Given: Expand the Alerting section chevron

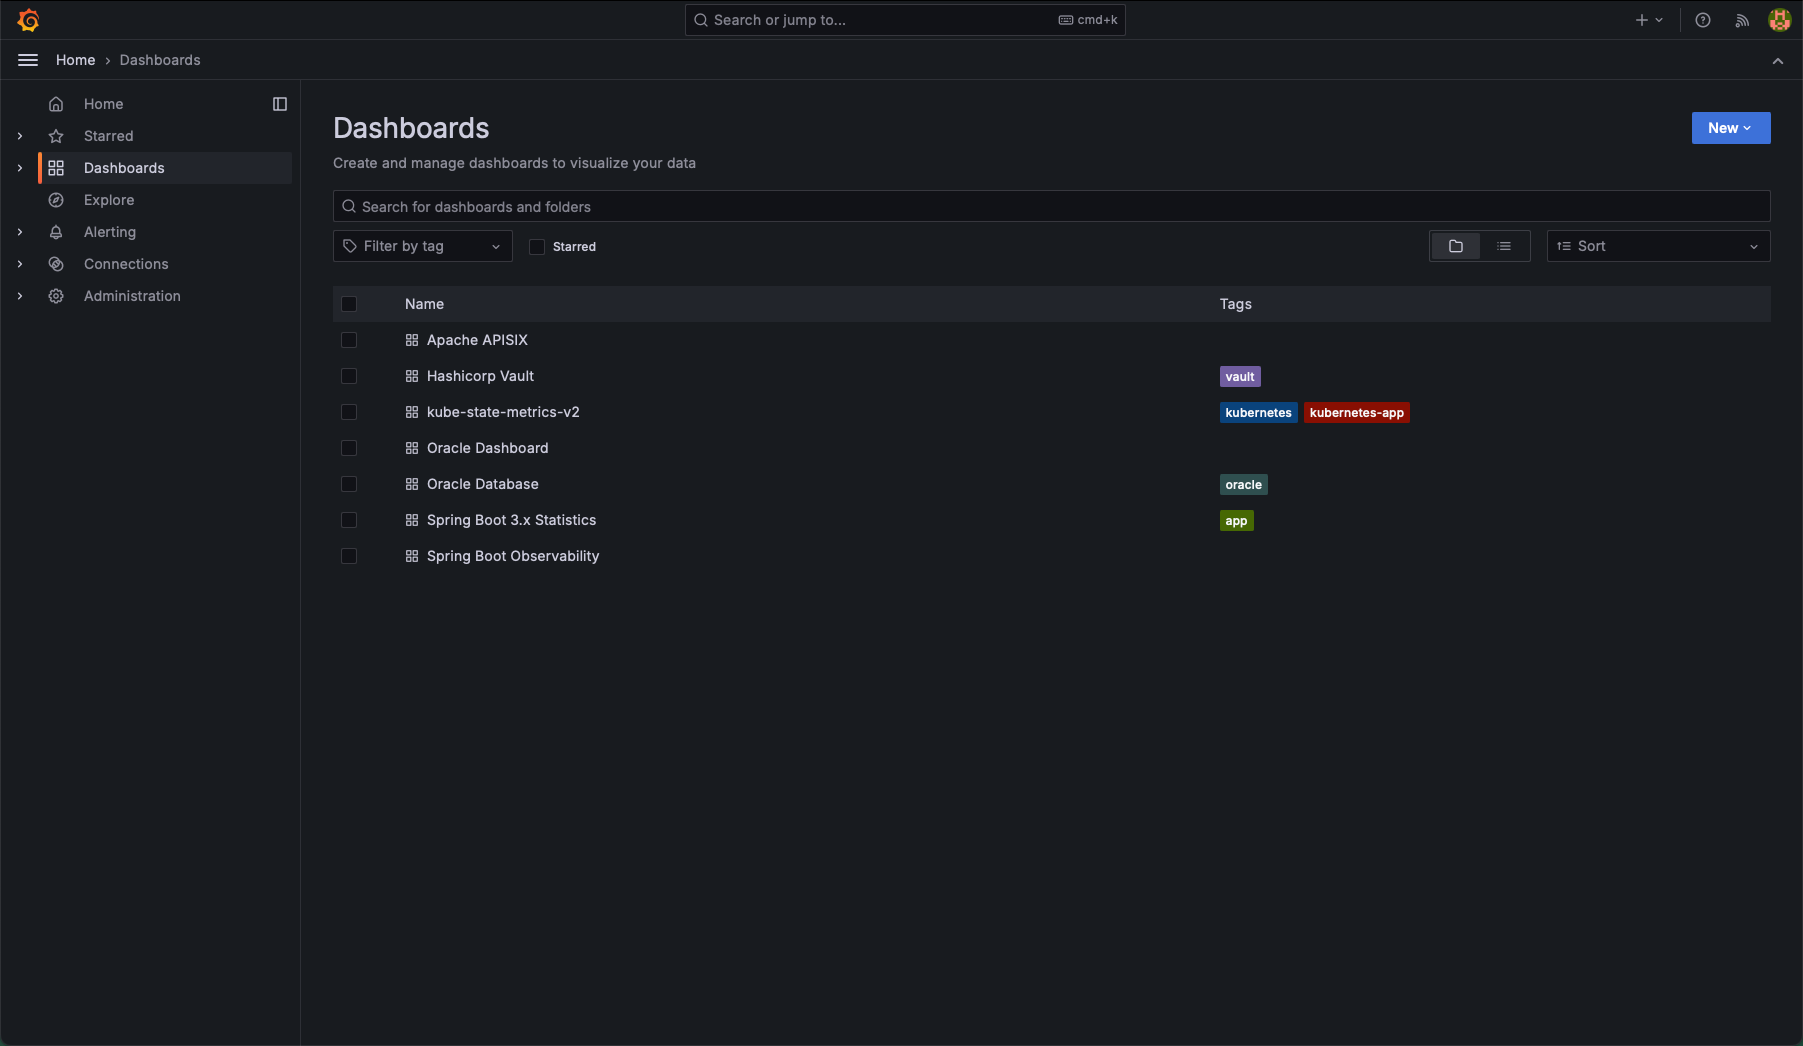Looking at the screenshot, I should click(x=20, y=232).
